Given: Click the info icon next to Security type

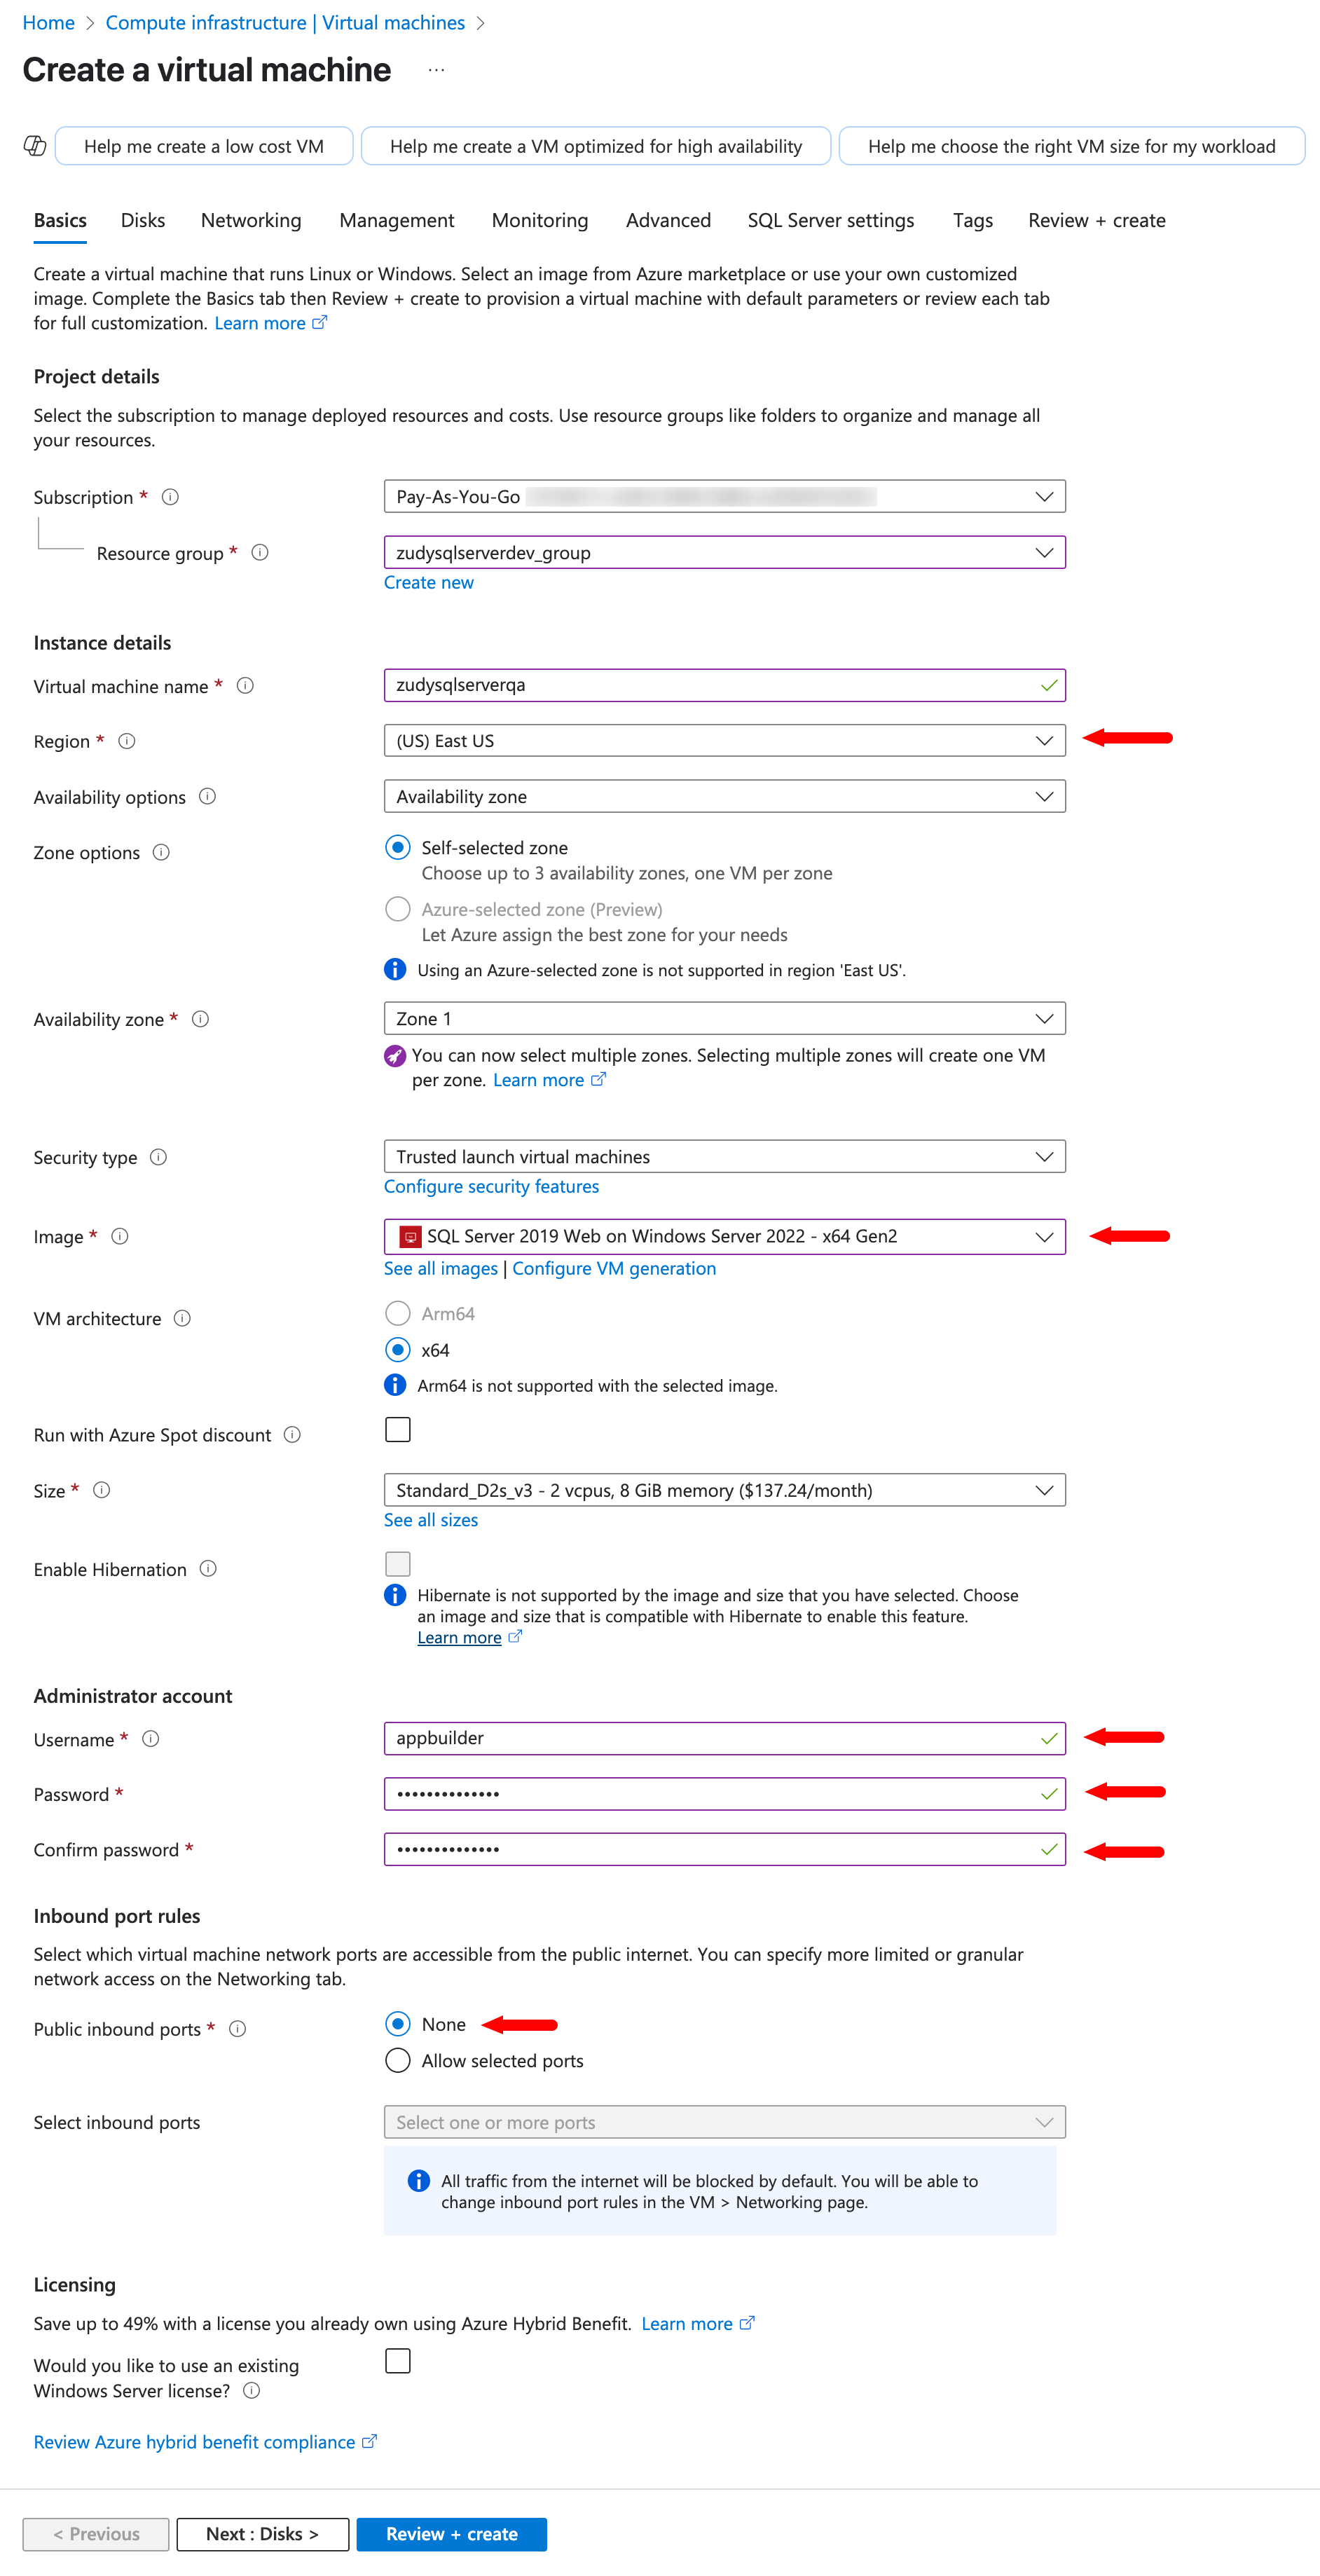Looking at the screenshot, I should (x=159, y=1157).
